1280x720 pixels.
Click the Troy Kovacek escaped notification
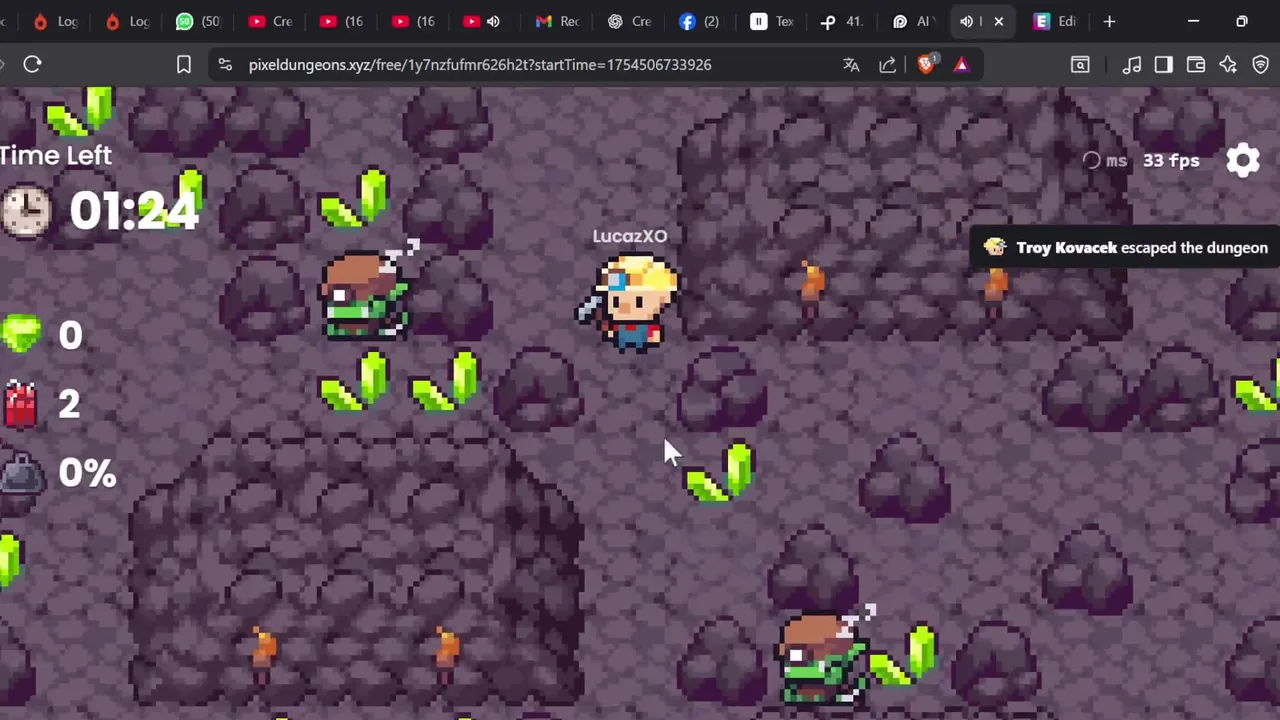pos(1125,248)
